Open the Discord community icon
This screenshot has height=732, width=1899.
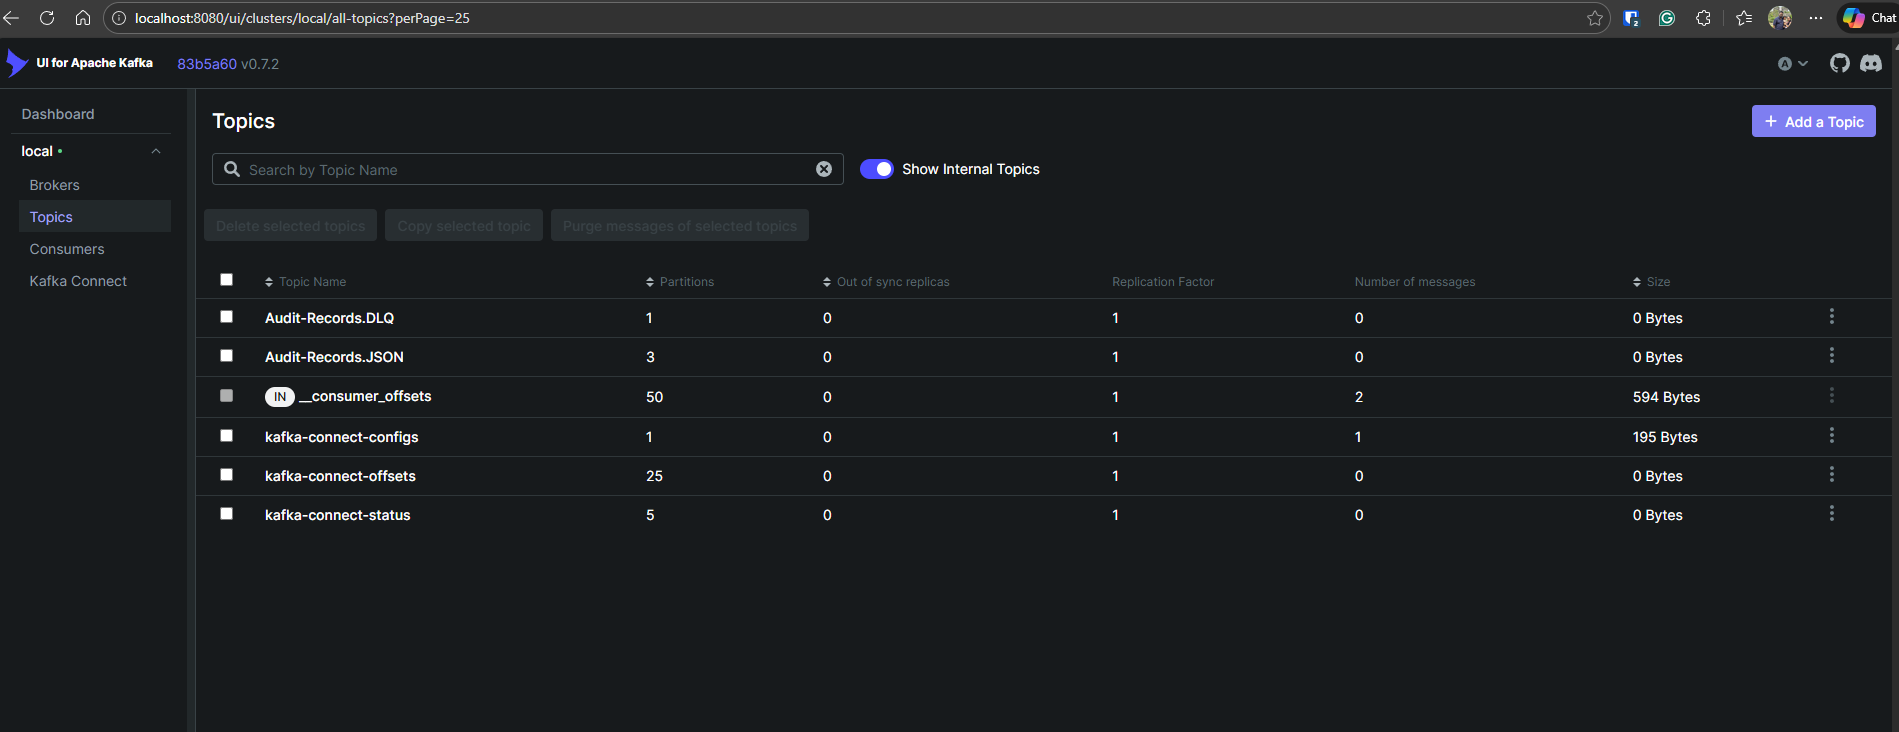pyautogui.click(x=1870, y=63)
